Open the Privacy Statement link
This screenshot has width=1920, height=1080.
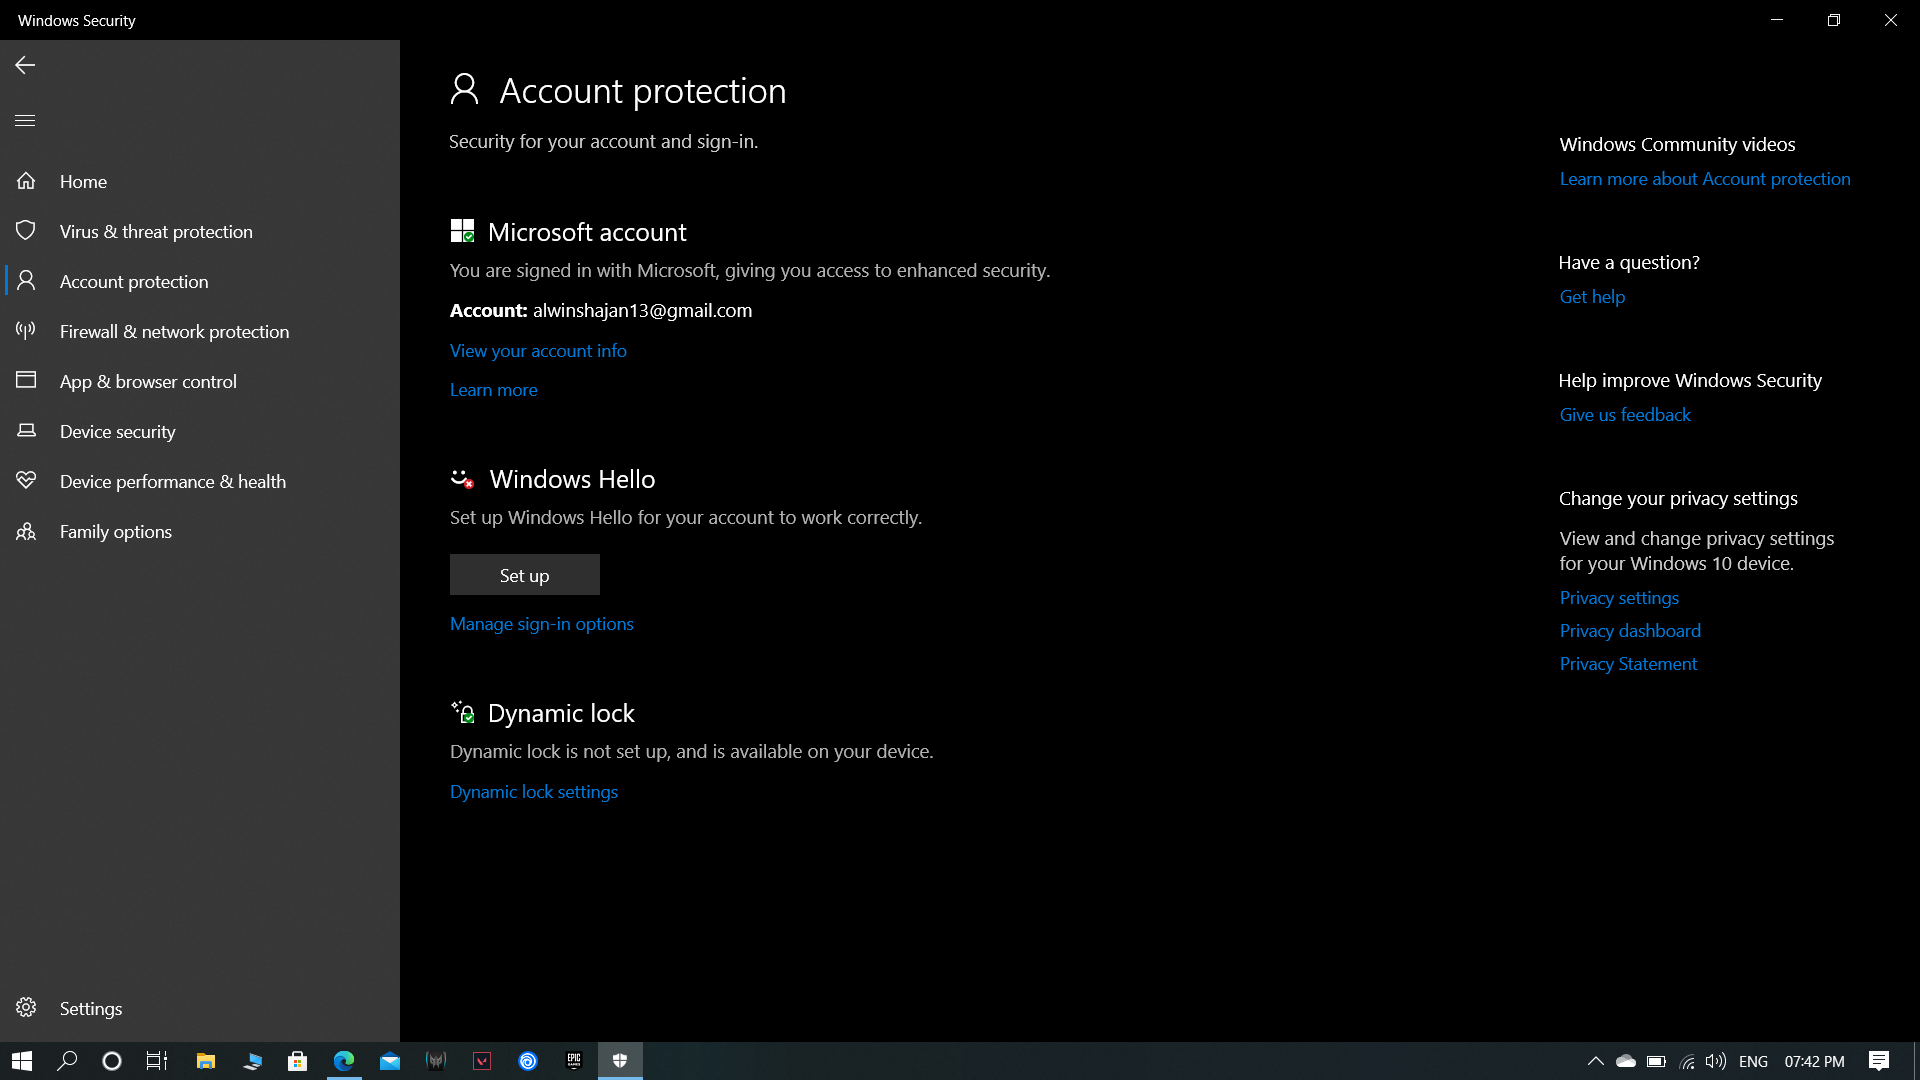pyautogui.click(x=1628, y=664)
